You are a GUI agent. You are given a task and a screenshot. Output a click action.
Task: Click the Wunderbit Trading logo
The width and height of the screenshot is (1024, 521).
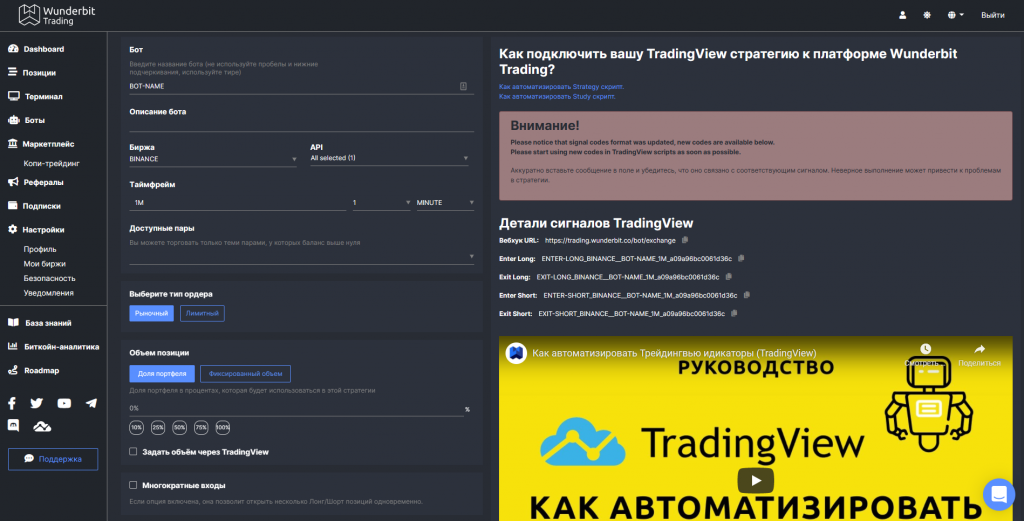point(57,15)
